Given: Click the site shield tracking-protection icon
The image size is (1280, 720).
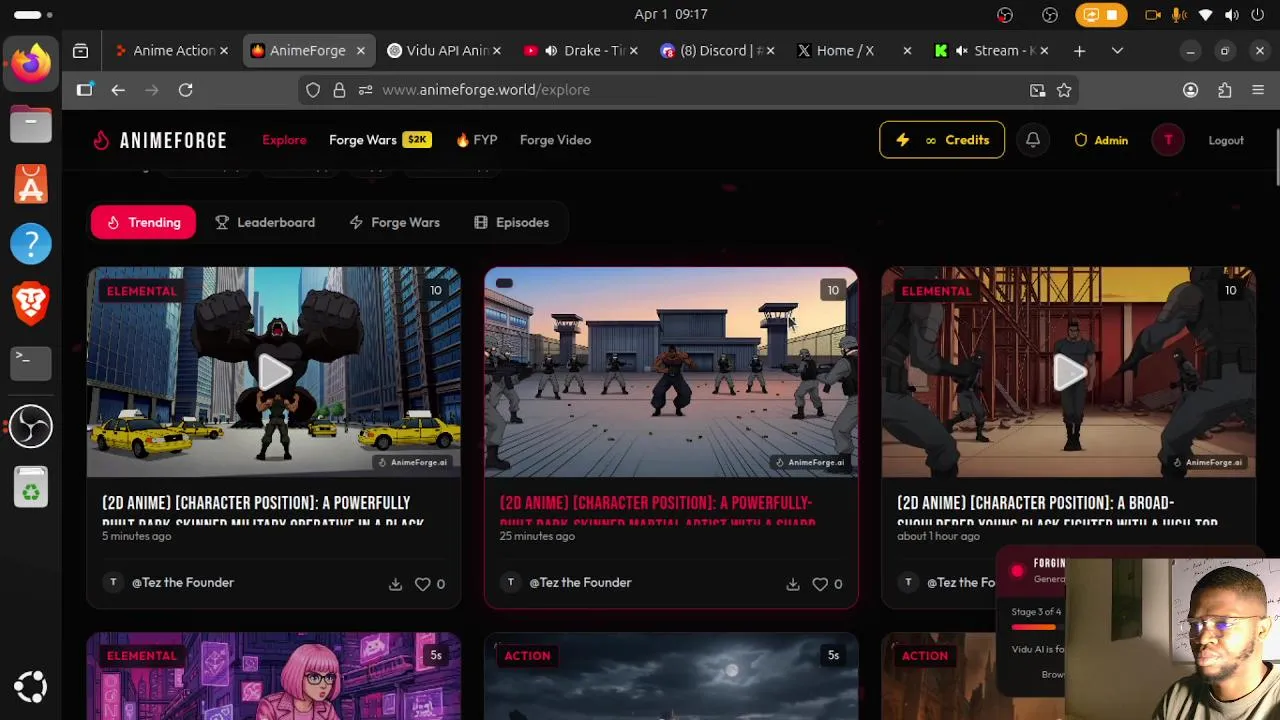Looking at the screenshot, I should [x=313, y=90].
